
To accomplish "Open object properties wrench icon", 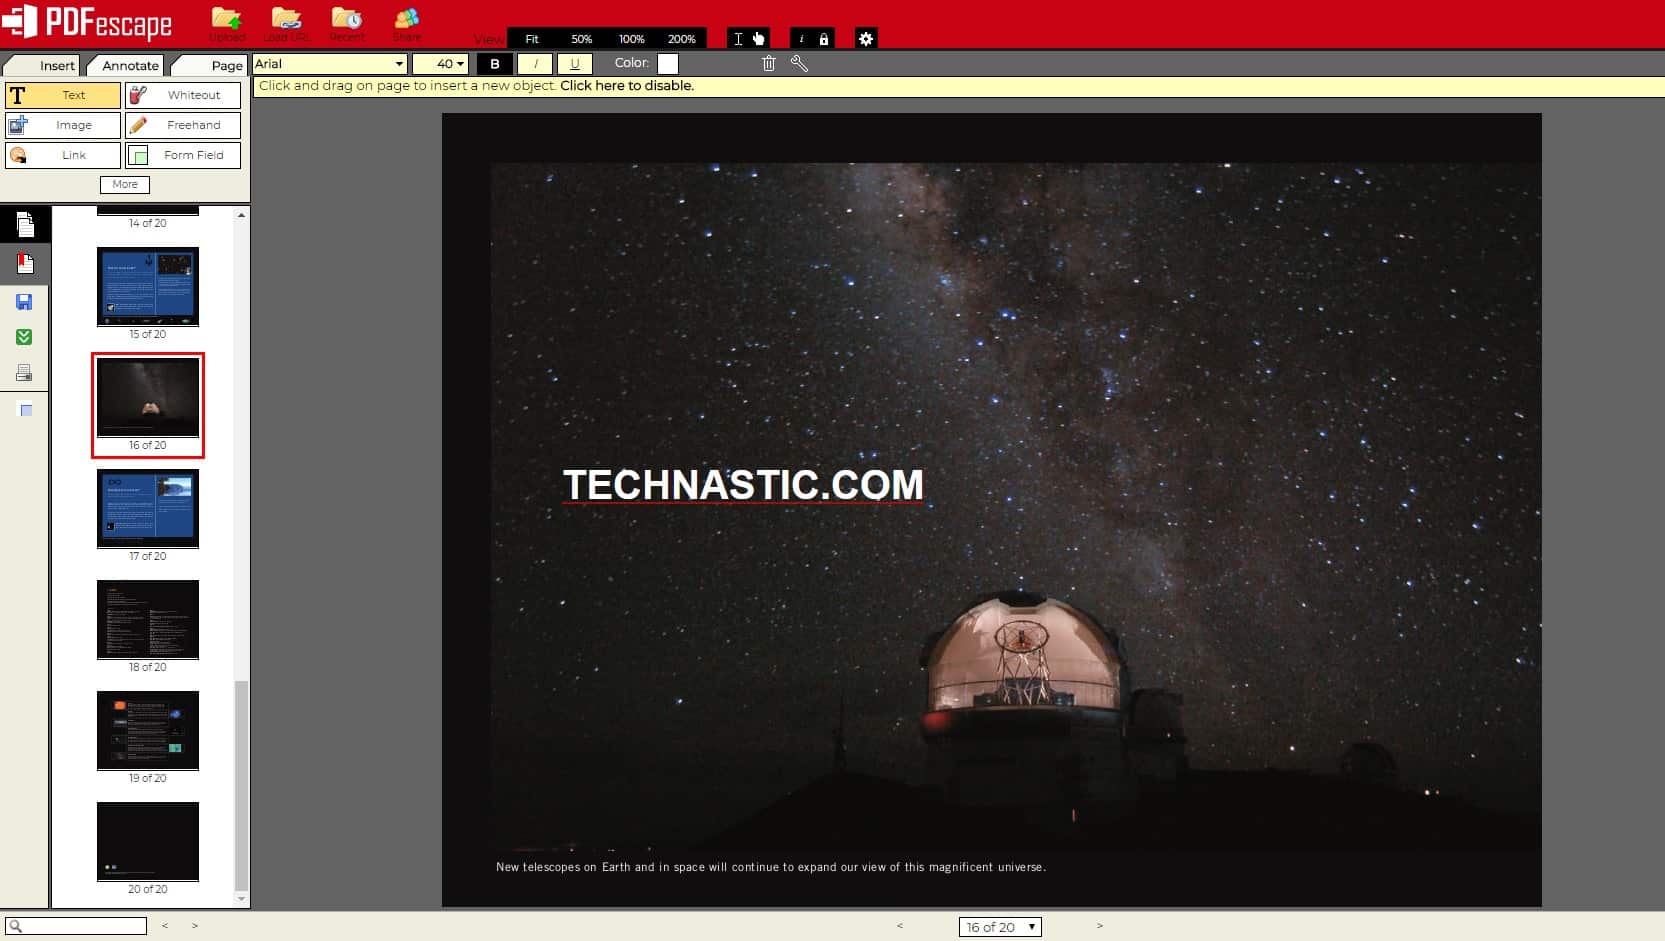I will tap(799, 63).
